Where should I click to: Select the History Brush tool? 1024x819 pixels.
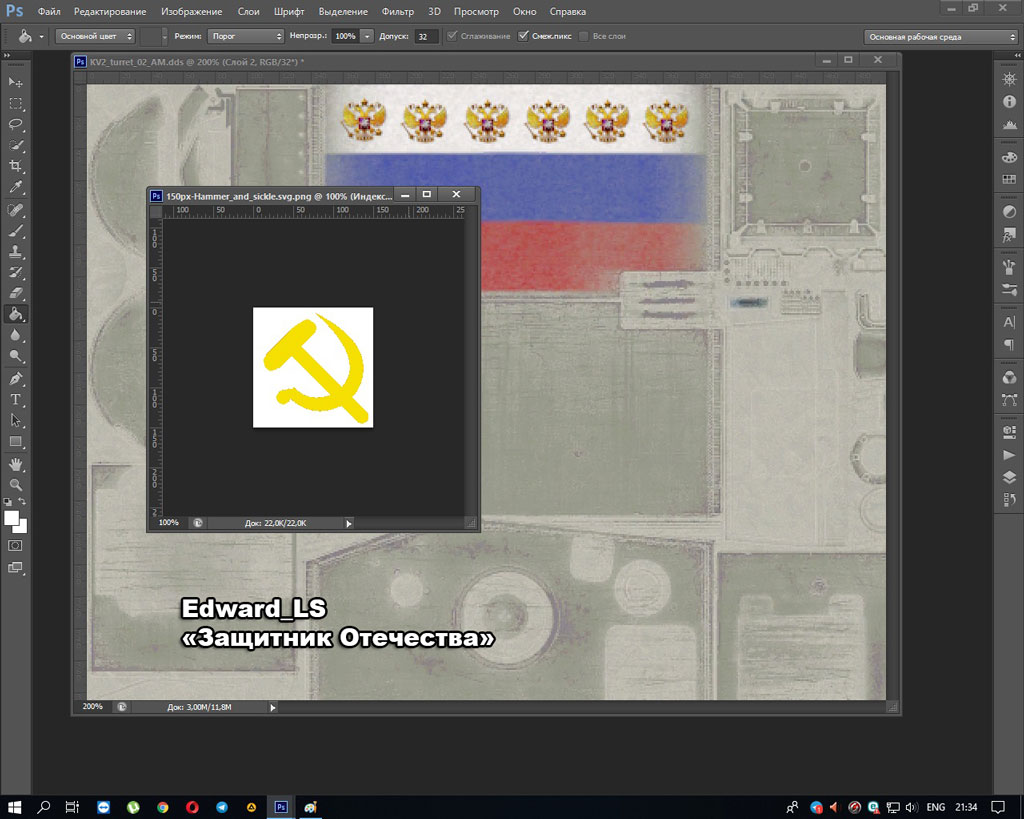pyautogui.click(x=16, y=272)
